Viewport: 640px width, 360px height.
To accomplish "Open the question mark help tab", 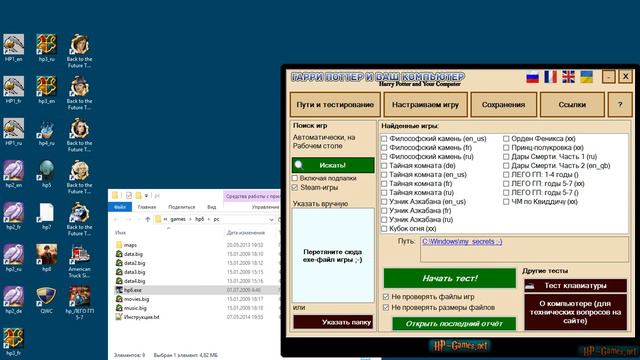I will click(620, 105).
